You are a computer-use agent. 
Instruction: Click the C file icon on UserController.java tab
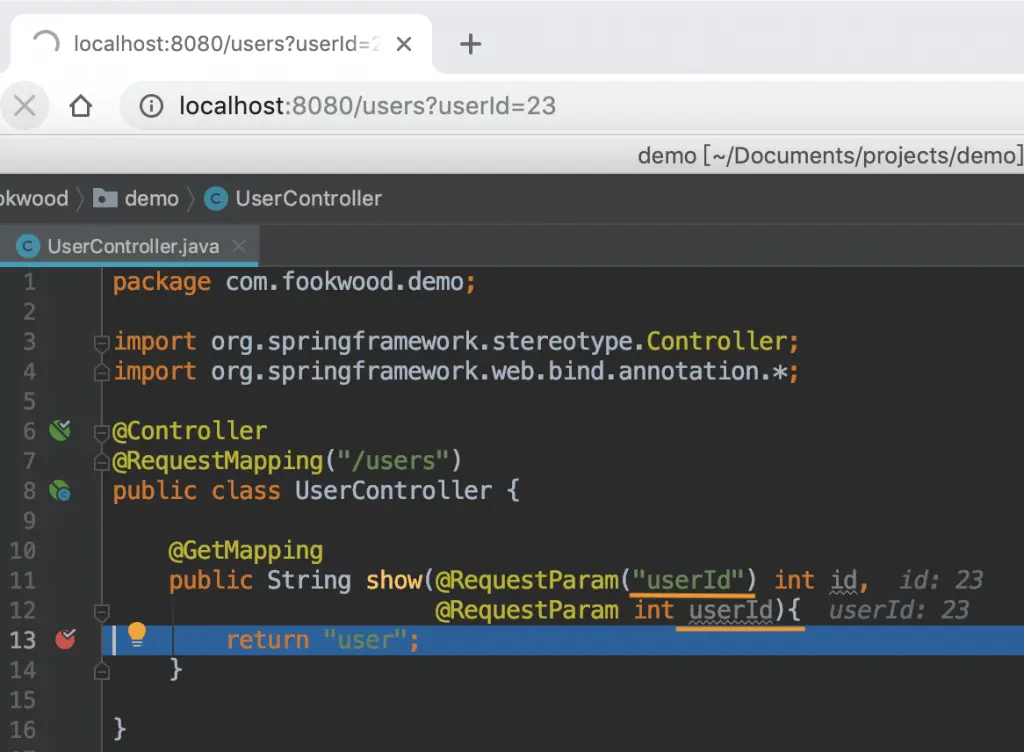pos(27,246)
